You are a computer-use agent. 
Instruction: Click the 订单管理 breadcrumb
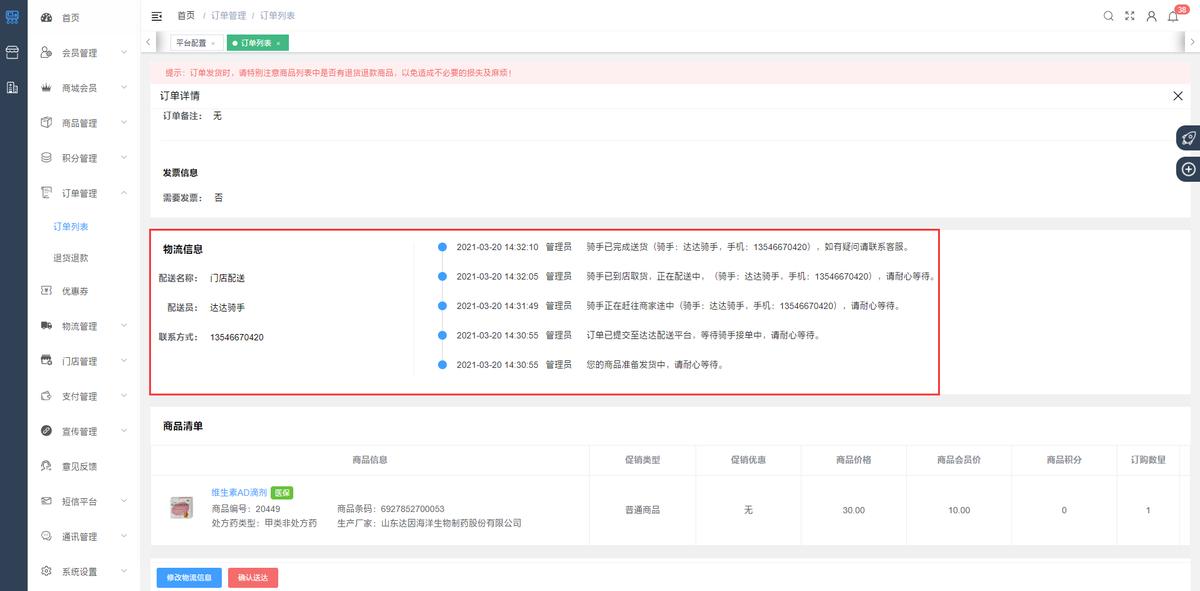[x=228, y=16]
